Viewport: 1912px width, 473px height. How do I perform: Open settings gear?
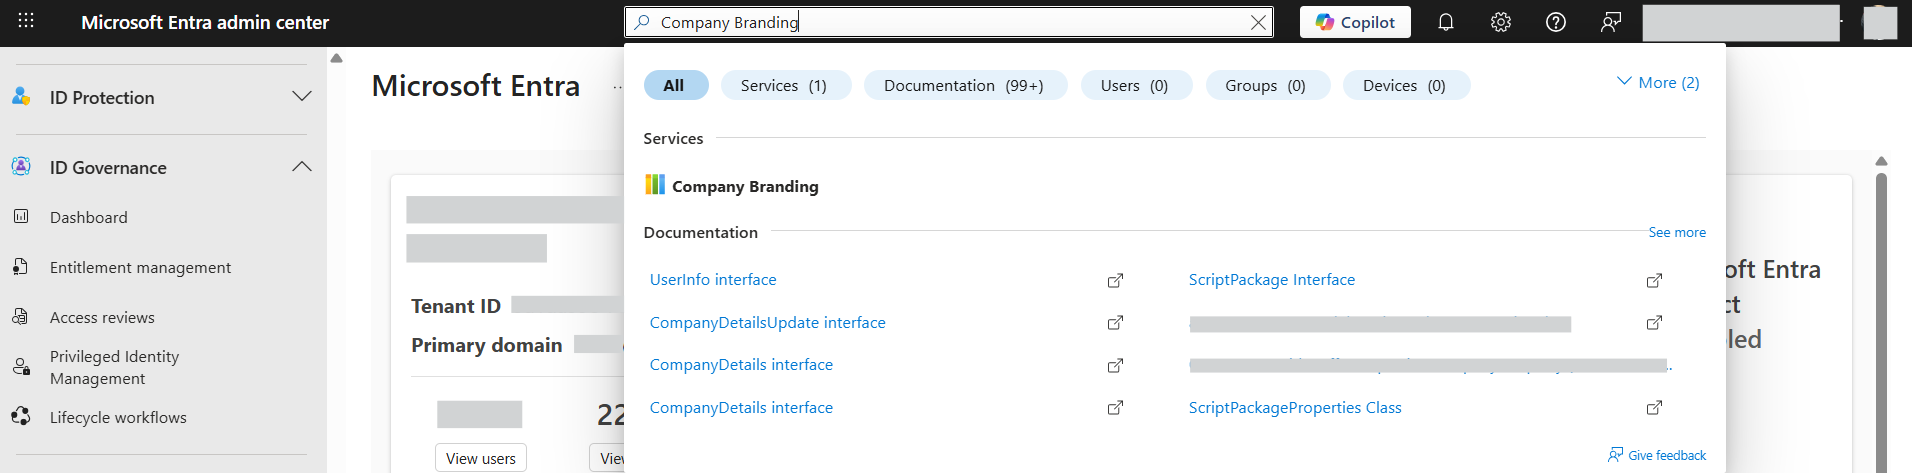click(1501, 22)
